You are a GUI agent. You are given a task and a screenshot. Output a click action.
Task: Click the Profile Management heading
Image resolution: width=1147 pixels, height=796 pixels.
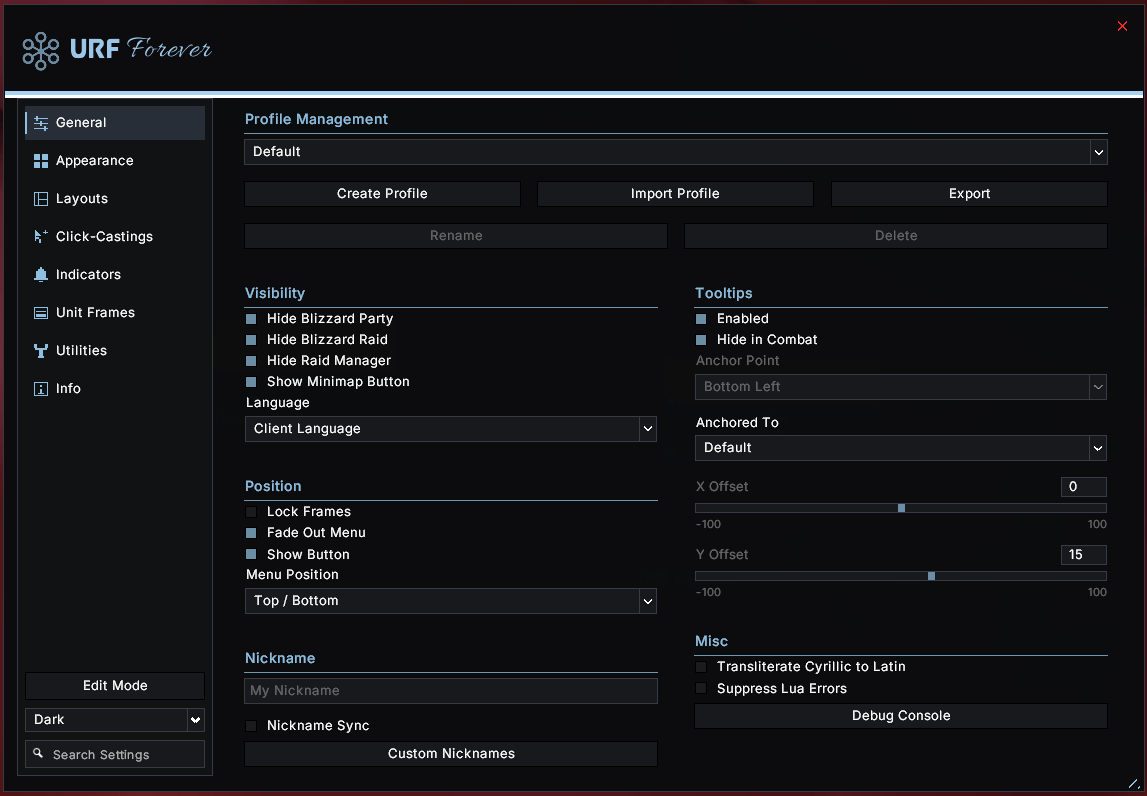(x=316, y=119)
